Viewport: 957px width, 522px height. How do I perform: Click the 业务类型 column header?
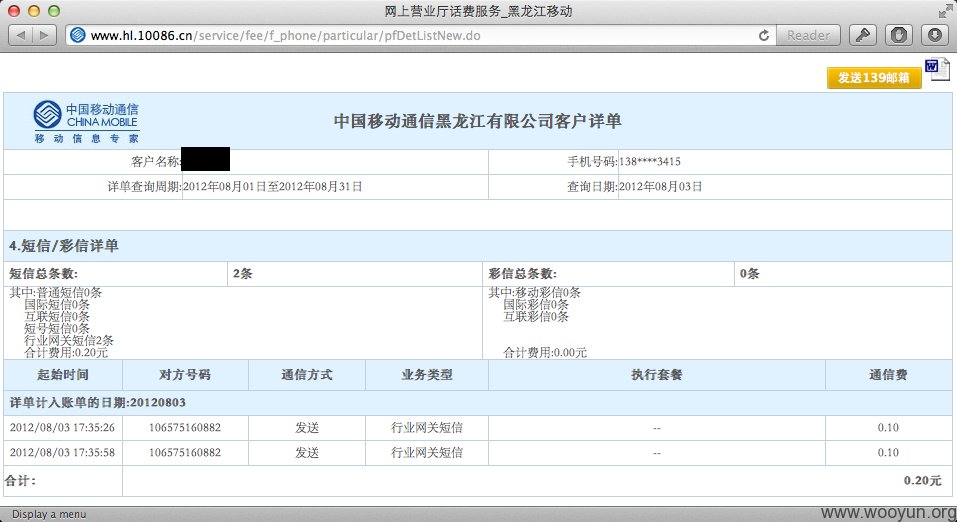point(427,375)
